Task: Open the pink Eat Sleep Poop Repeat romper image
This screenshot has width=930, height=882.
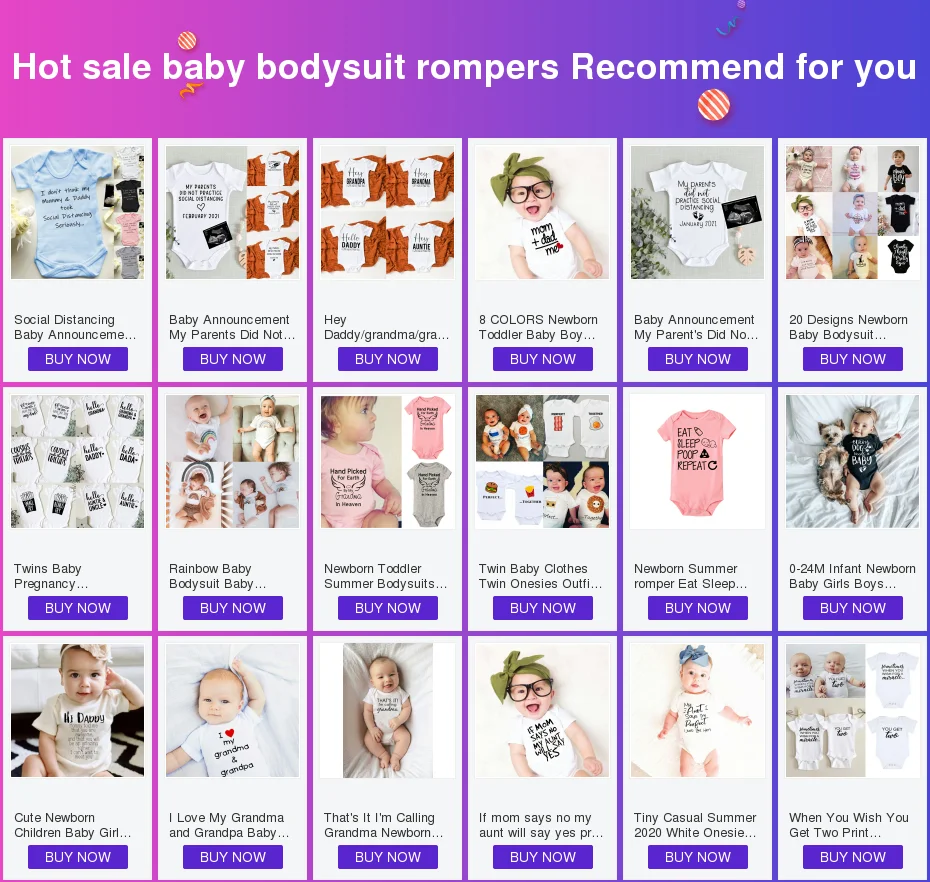Action: click(698, 461)
